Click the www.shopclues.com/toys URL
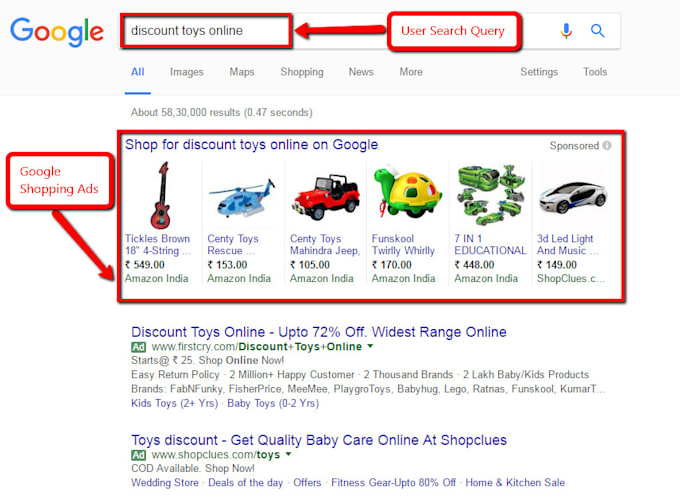This screenshot has width=680, height=499. click(216, 455)
